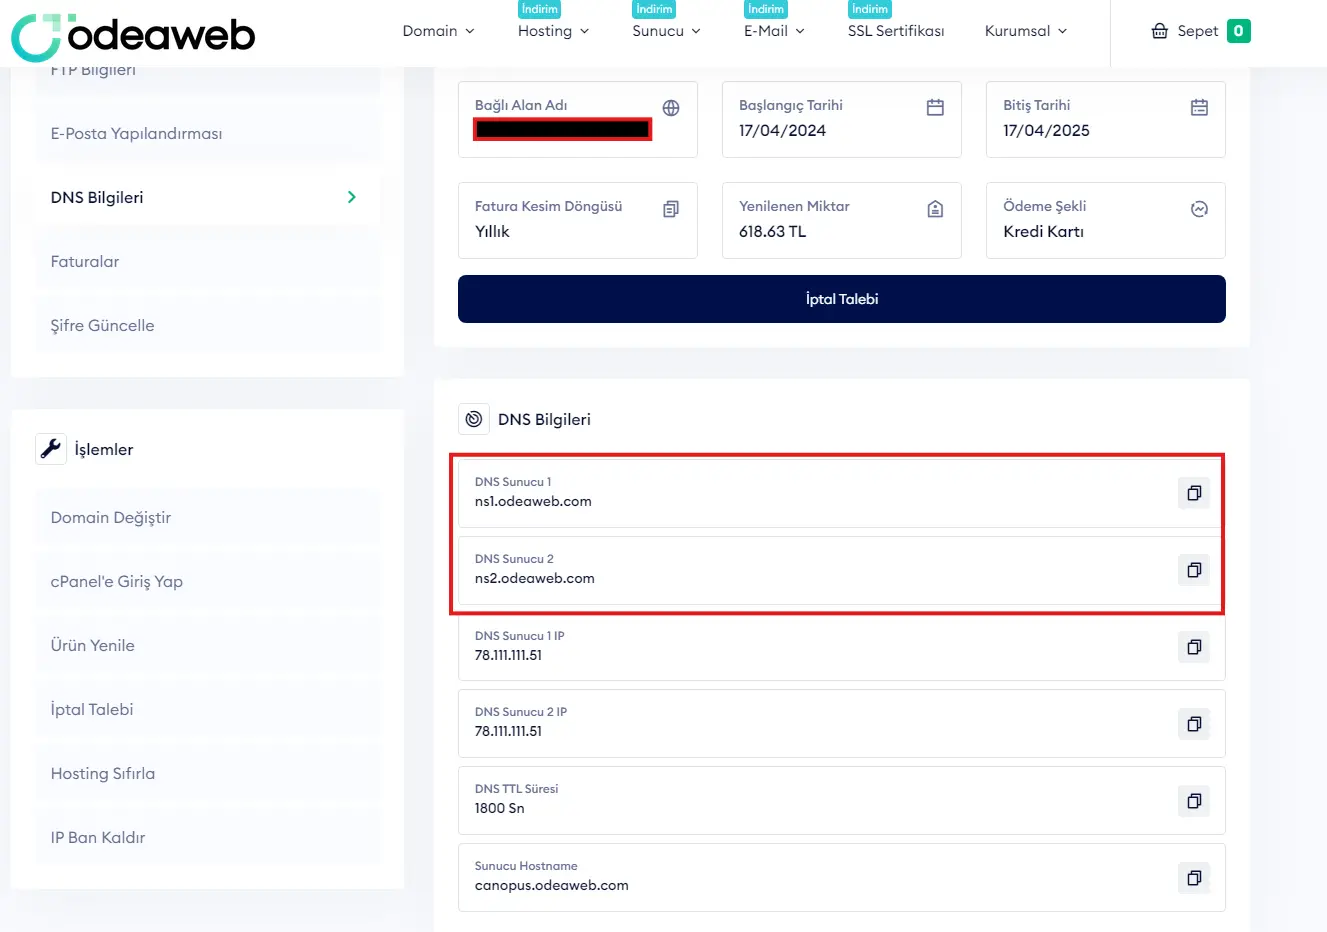This screenshot has width=1327, height=932.
Task: Click the ns2.odeaweb.com text
Action: coord(535,579)
